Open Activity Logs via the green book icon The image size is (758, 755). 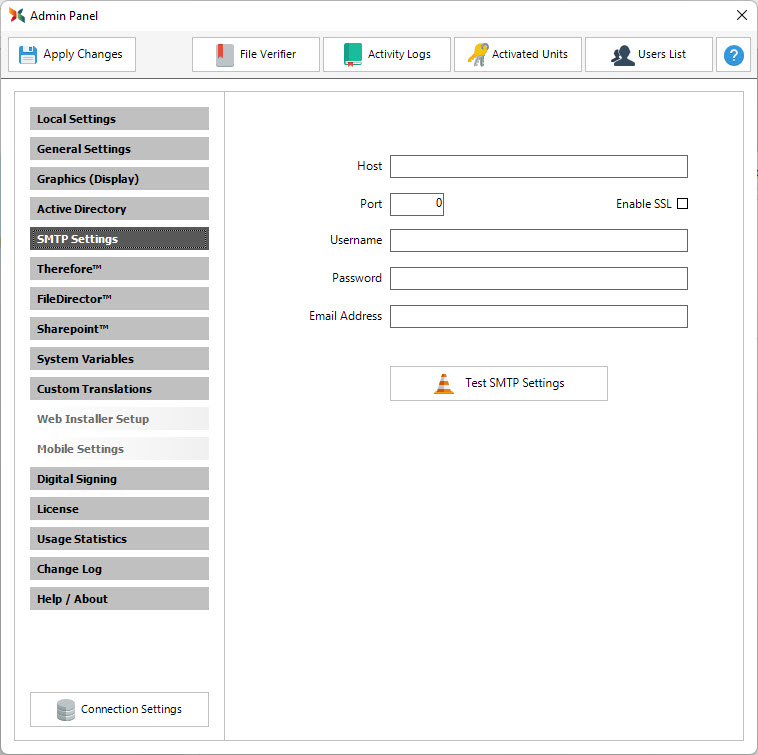(353, 55)
